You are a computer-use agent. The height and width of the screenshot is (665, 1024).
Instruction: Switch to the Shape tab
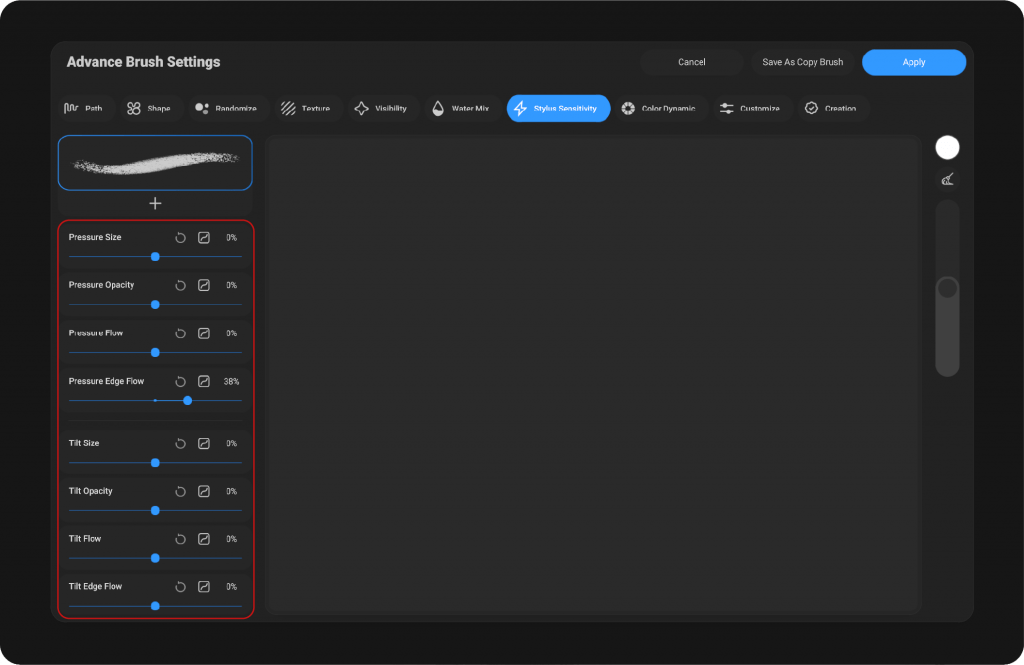[x=147, y=108]
